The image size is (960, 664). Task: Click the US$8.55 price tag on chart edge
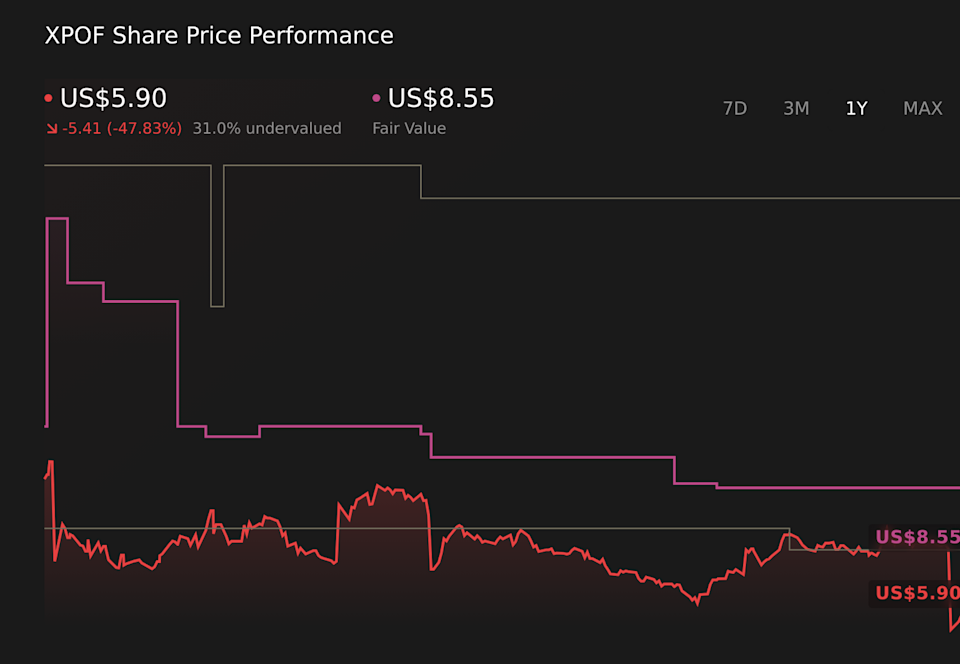click(915, 537)
